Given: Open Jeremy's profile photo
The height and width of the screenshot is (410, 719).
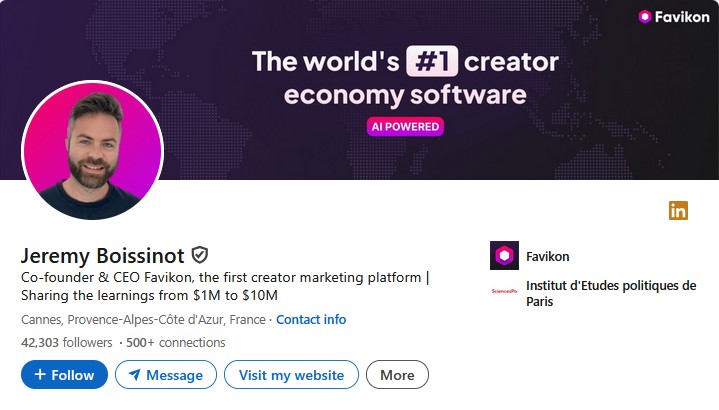Looking at the screenshot, I should [92, 150].
